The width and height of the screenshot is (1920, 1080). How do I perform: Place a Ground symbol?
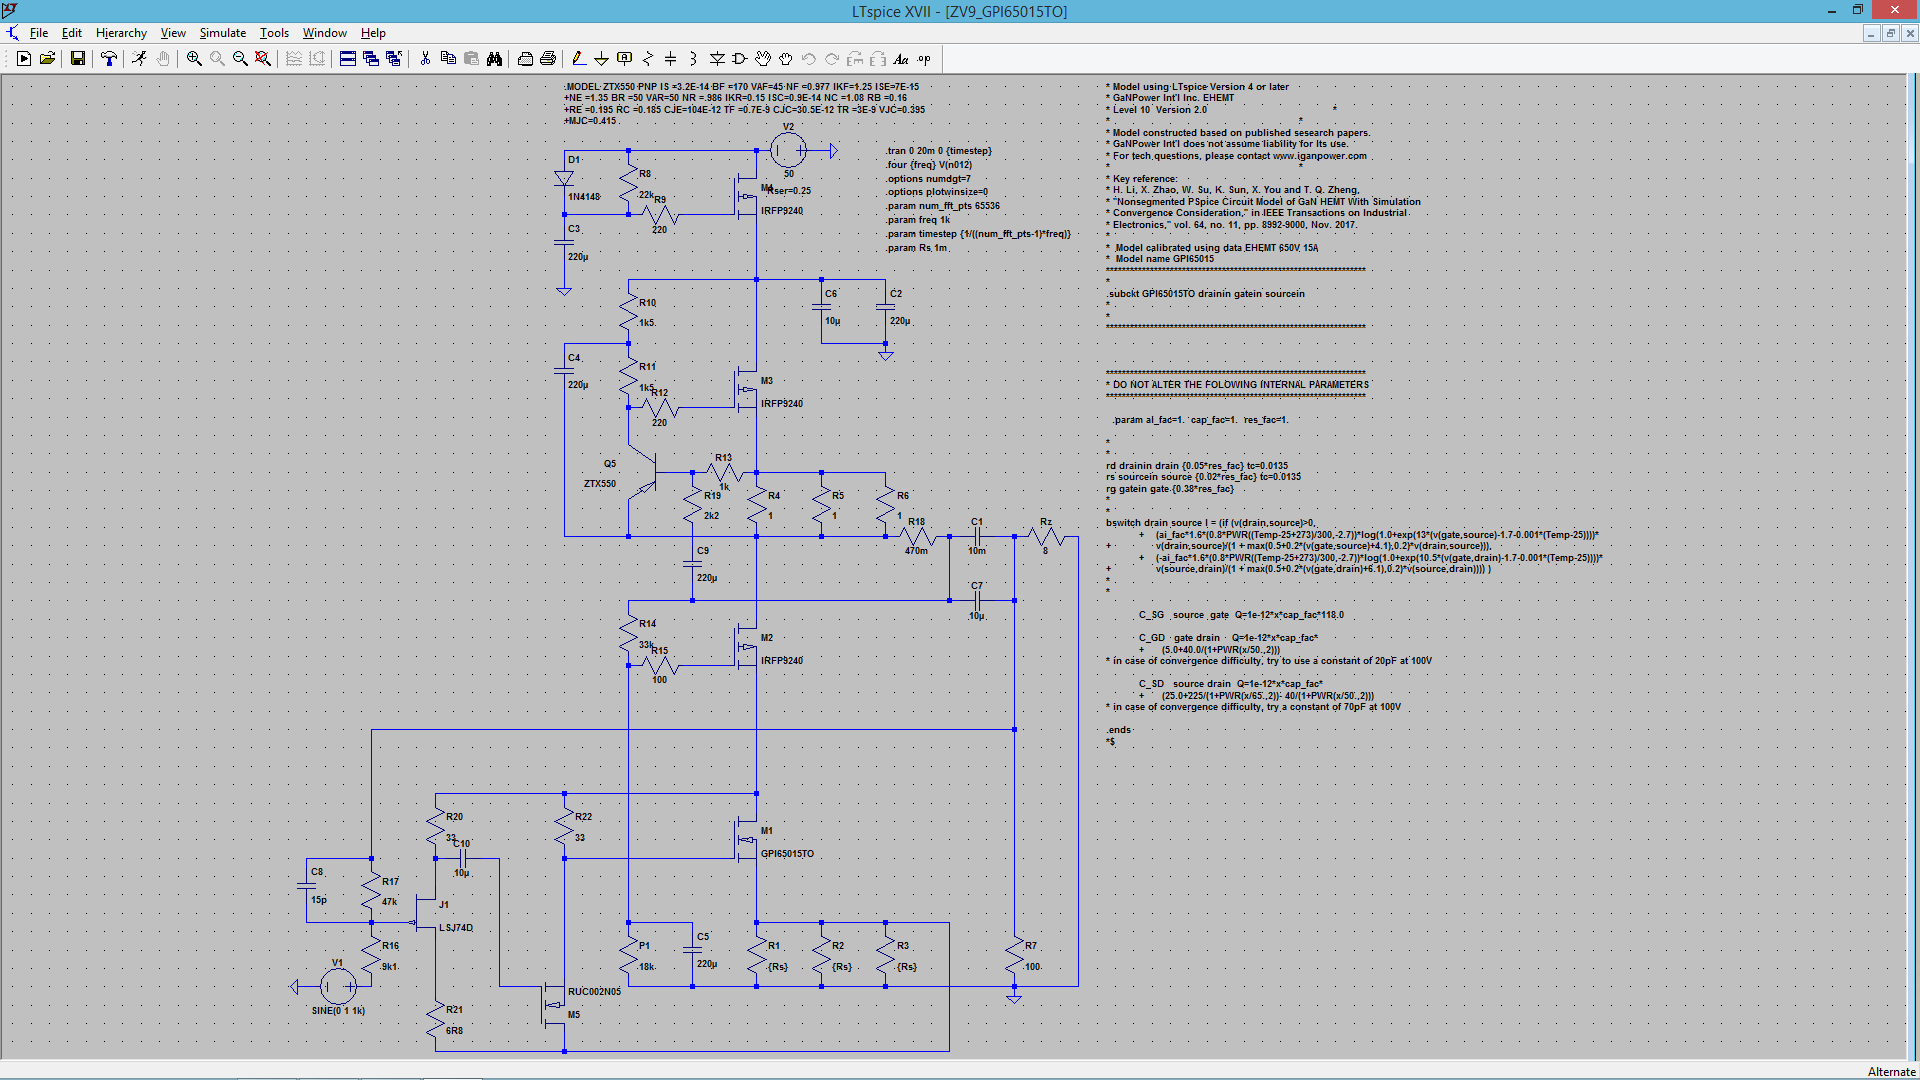(601, 59)
